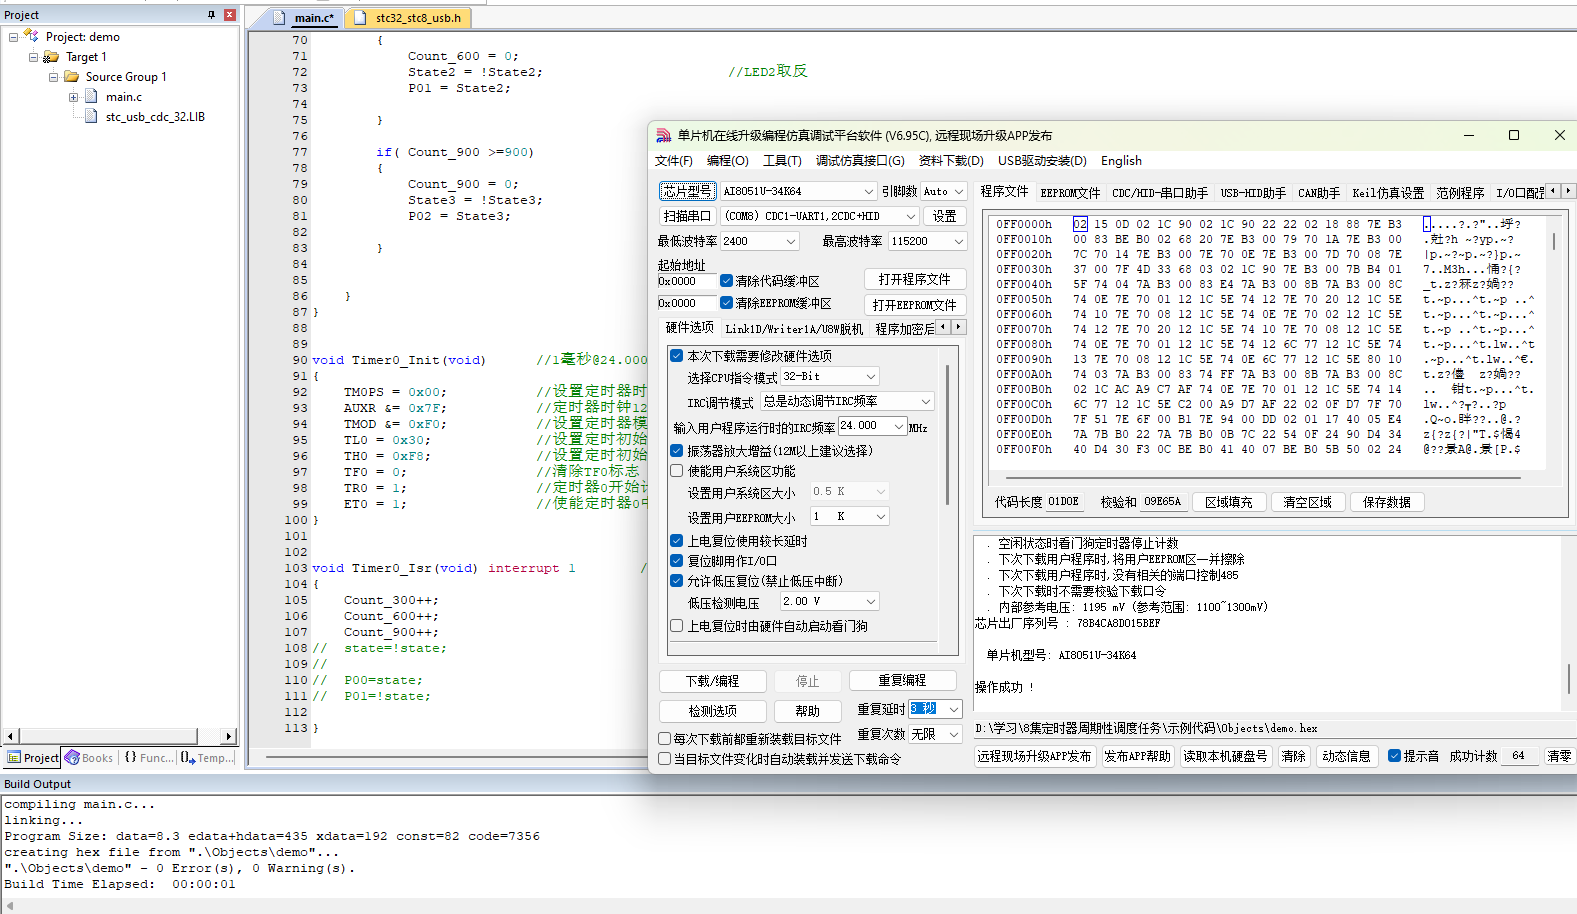1577x914 pixels.
Task: Toggle 本次下载需要修改硬件选项 checkbox
Action: click(x=677, y=355)
